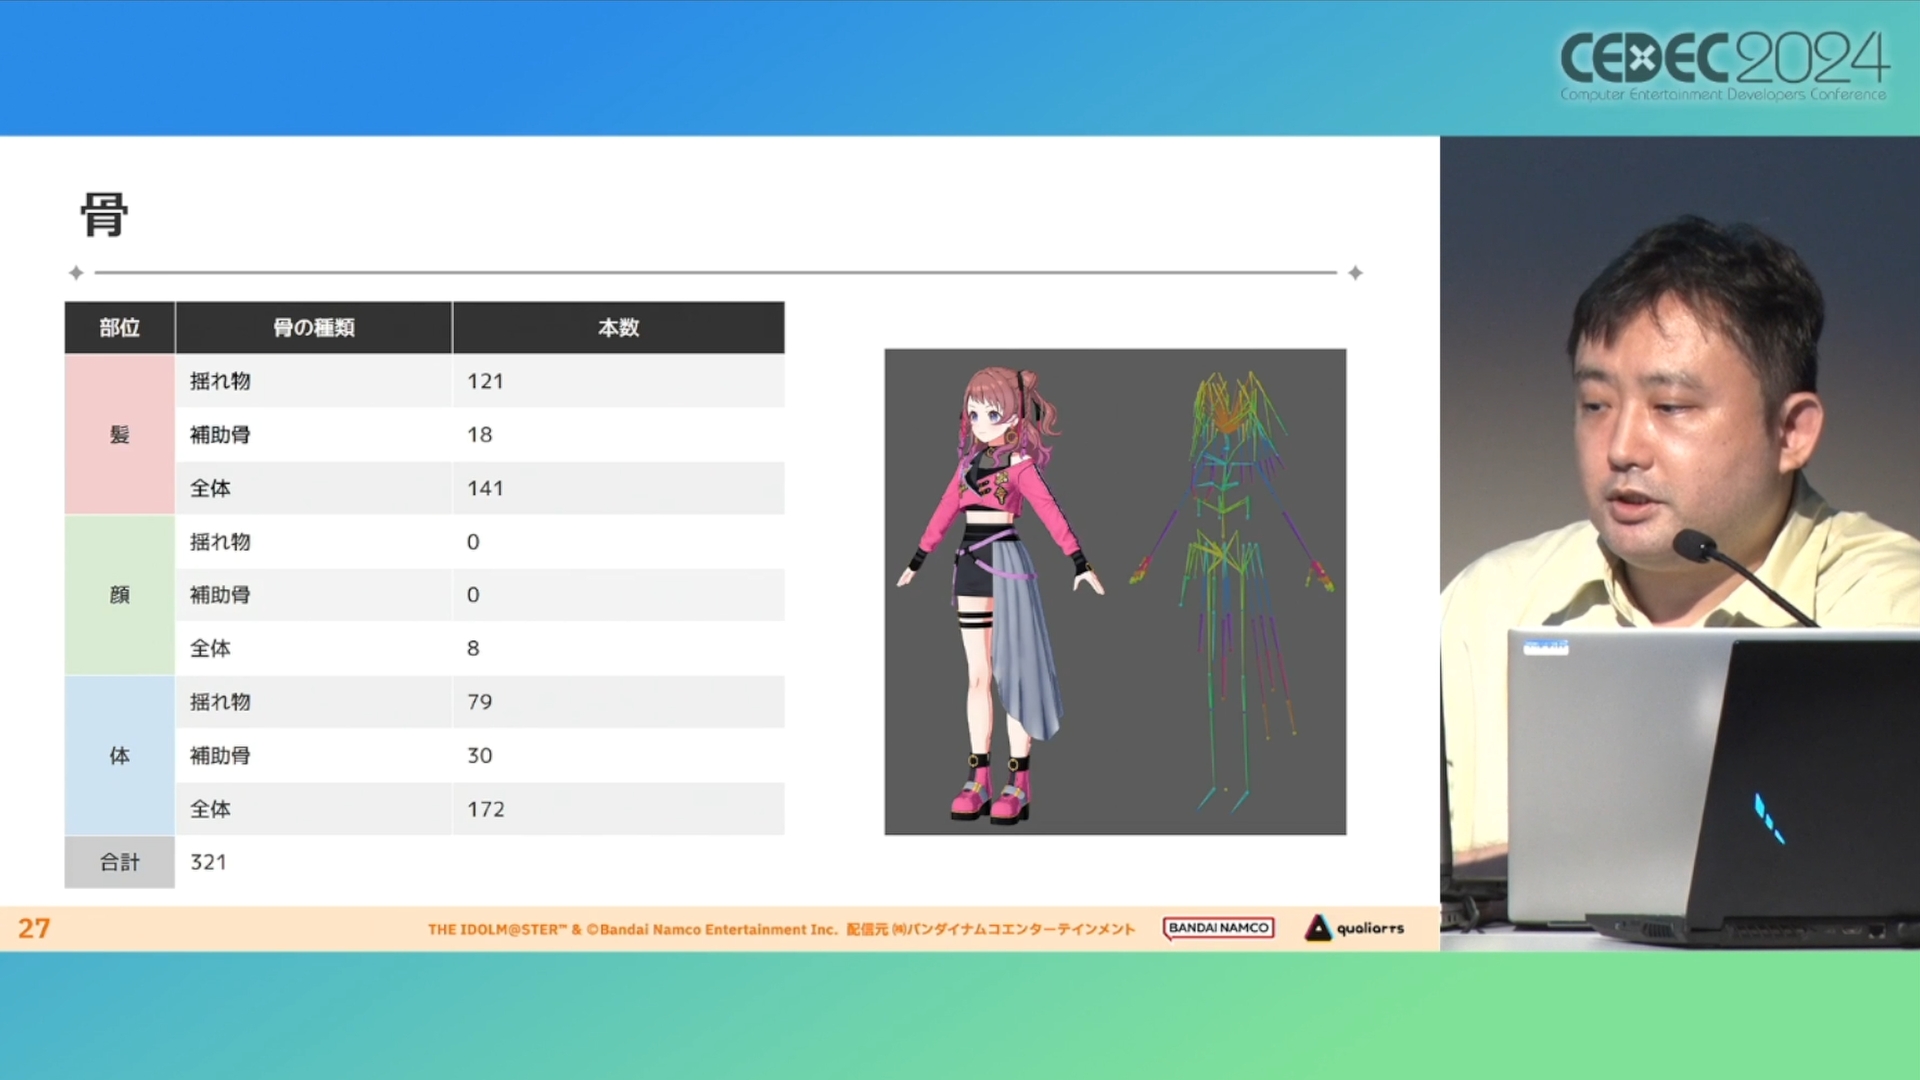Image resolution: width=1920 pixels, height=1080 pixels.
Task: Click the qualiarts logo in footer
Action: click(1354, 928)
